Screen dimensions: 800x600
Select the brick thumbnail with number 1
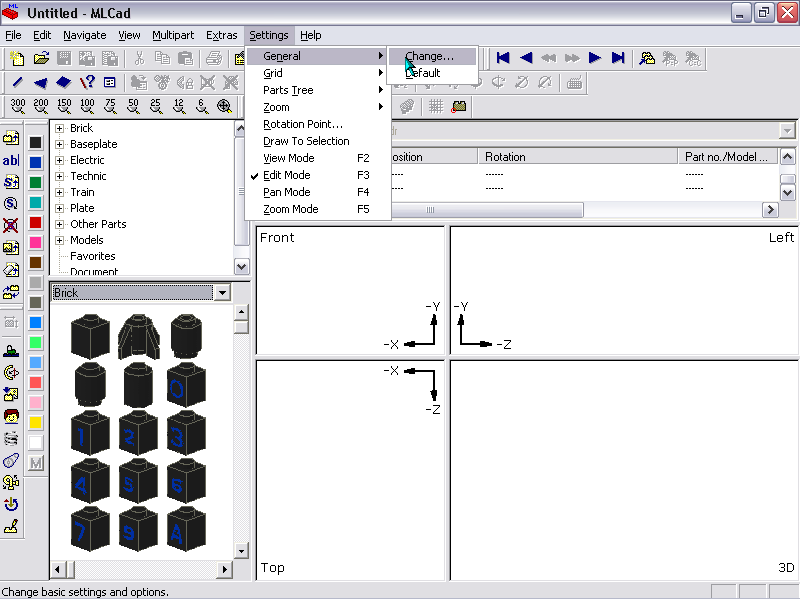pyautogui.click(x=90, y=433)
